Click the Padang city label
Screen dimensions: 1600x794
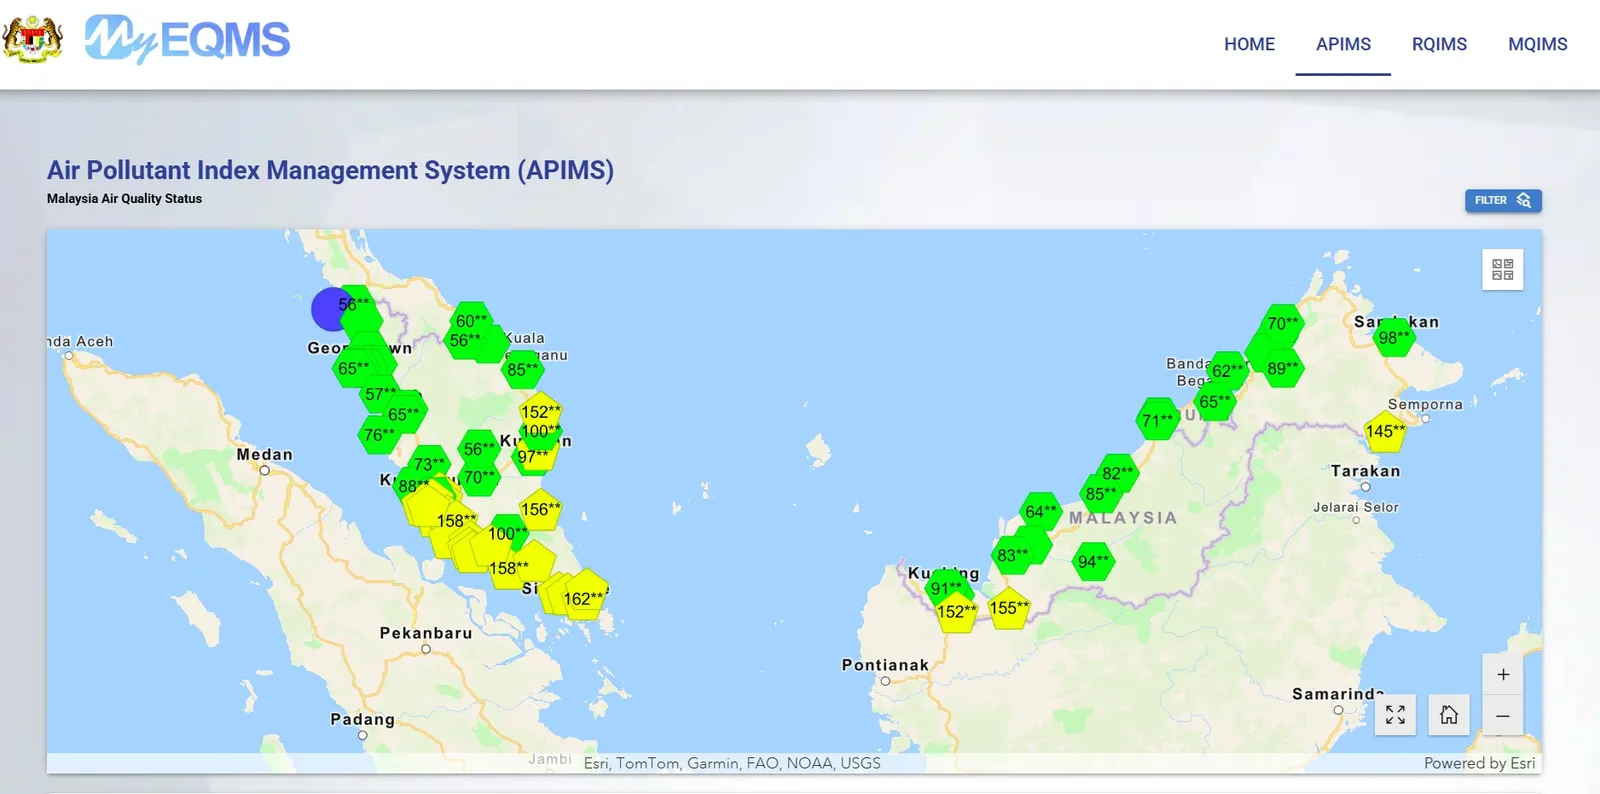(362, 719)
